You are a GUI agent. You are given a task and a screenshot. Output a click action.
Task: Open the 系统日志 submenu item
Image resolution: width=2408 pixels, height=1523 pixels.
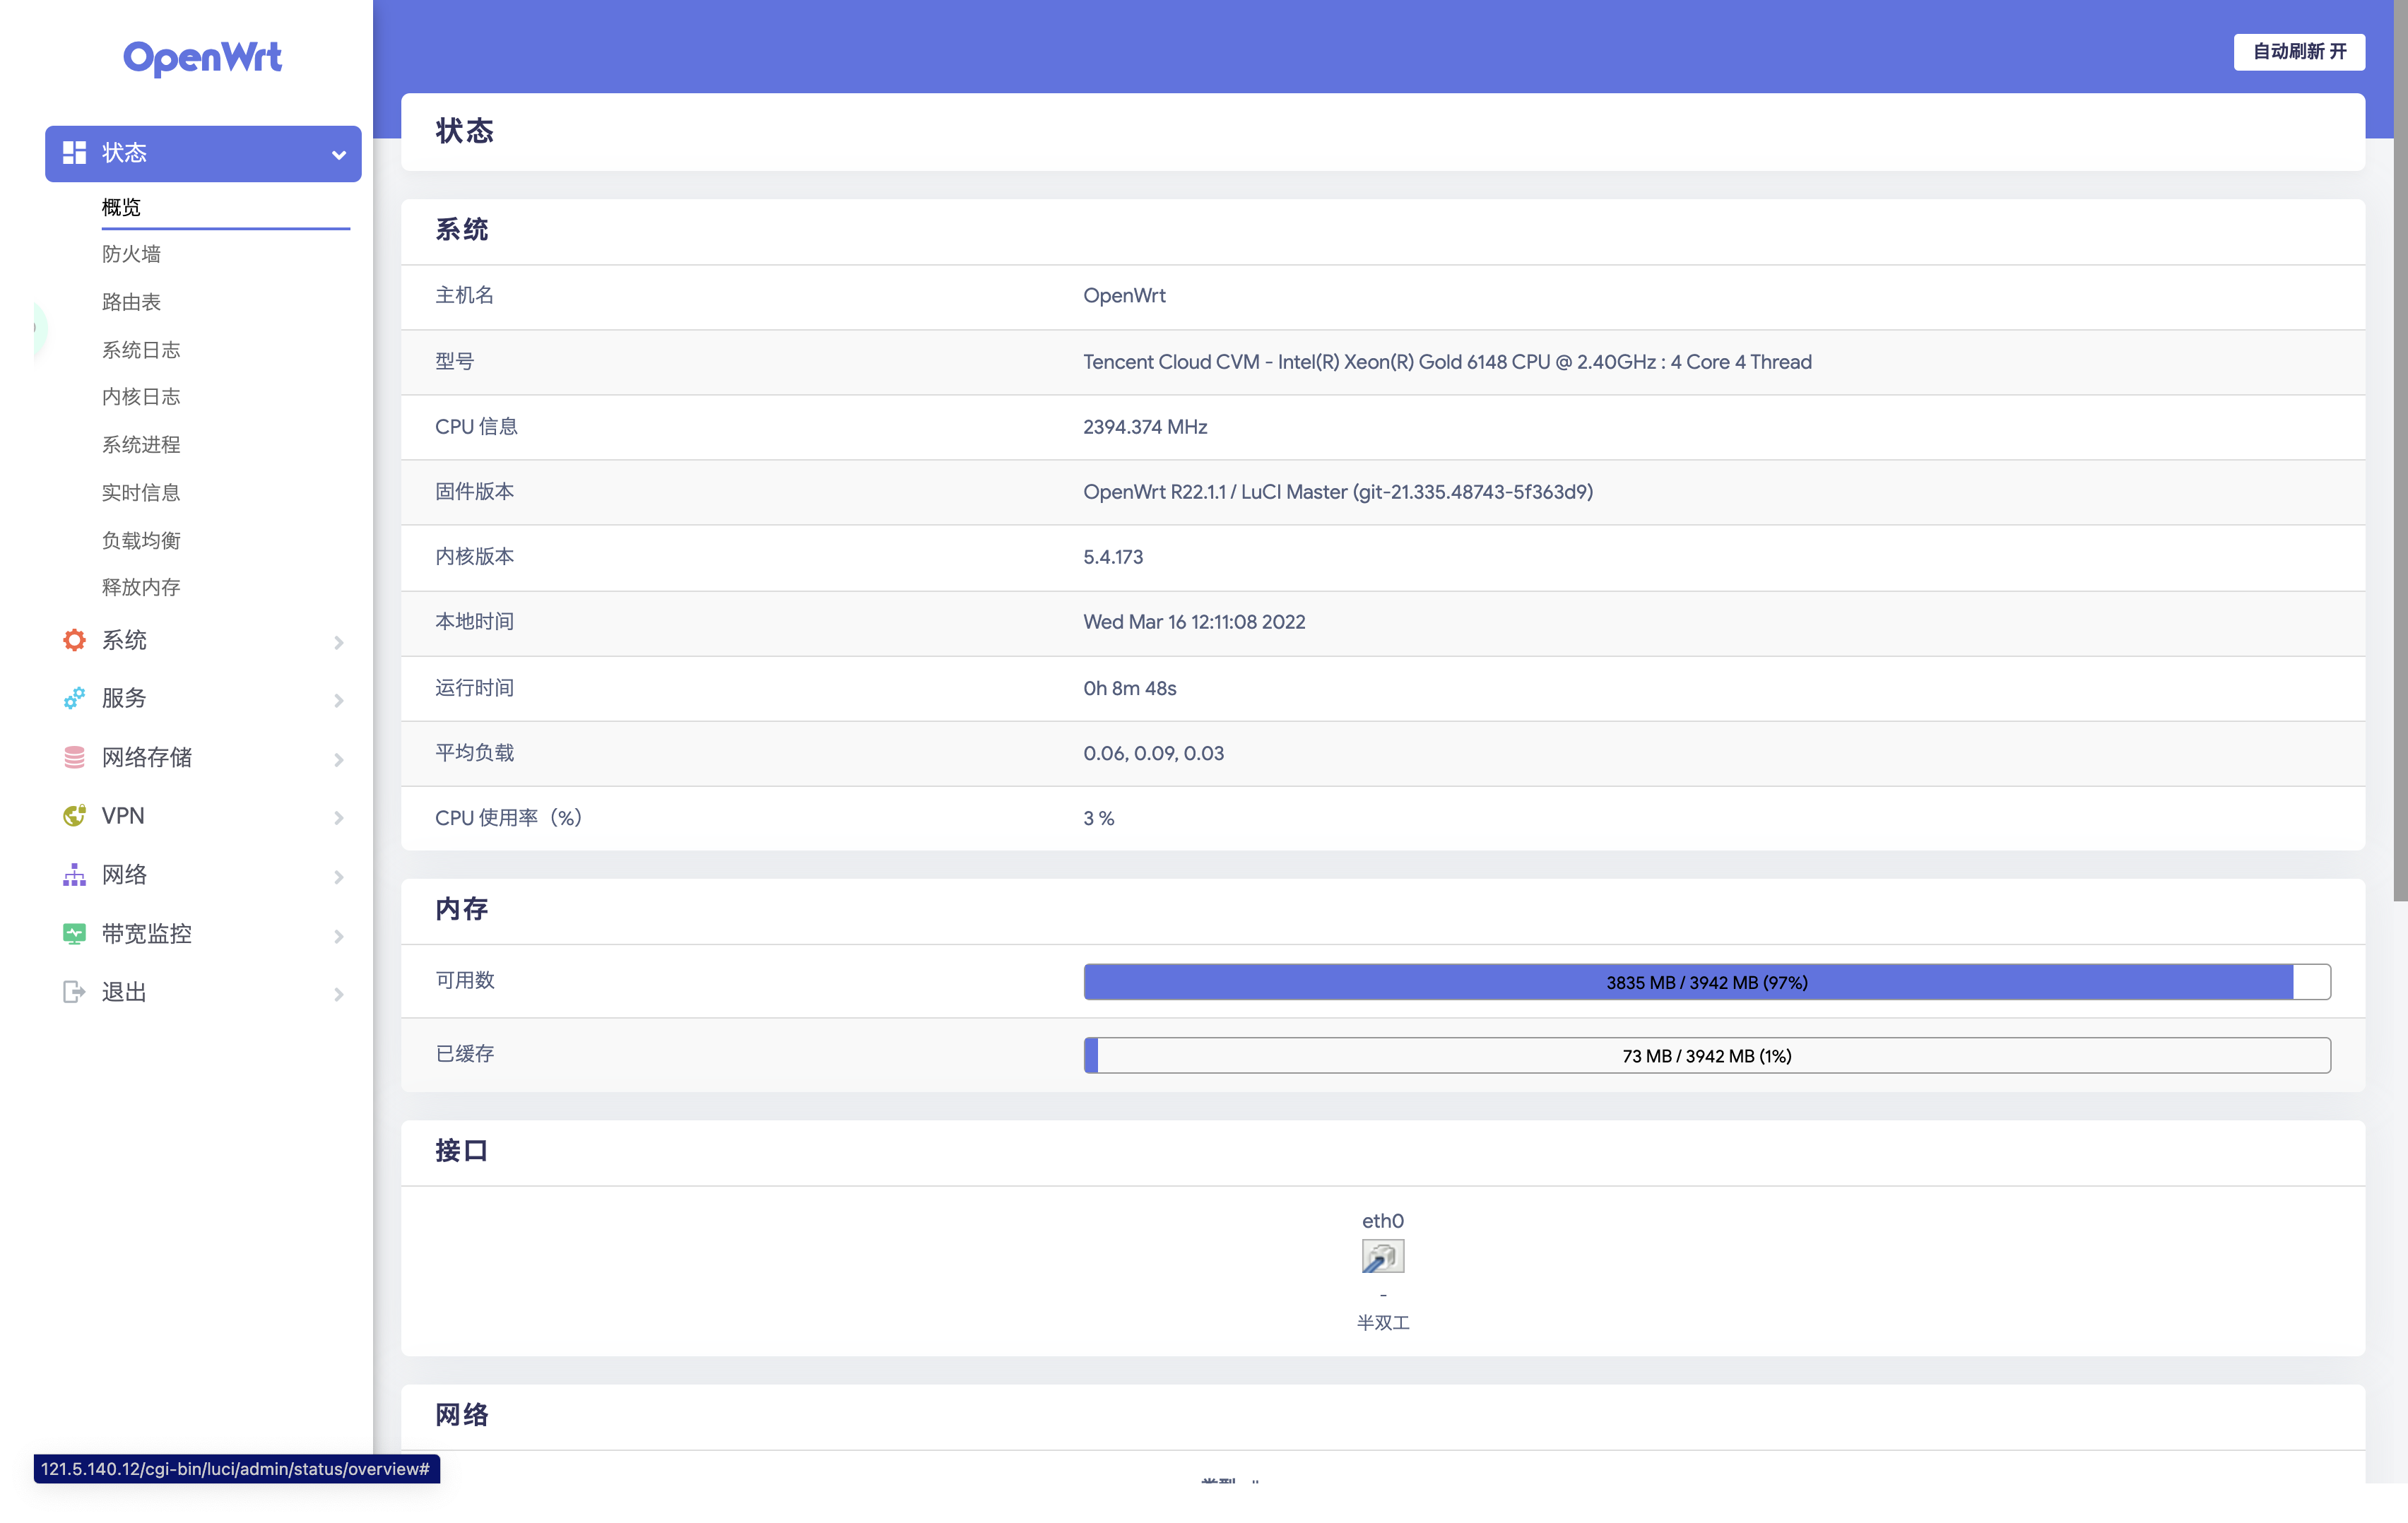141,350
